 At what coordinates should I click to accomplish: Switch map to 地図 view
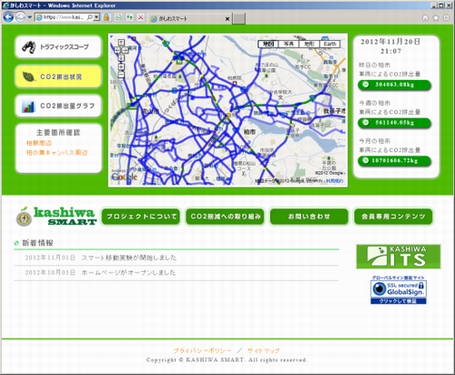tap(269, 44)
